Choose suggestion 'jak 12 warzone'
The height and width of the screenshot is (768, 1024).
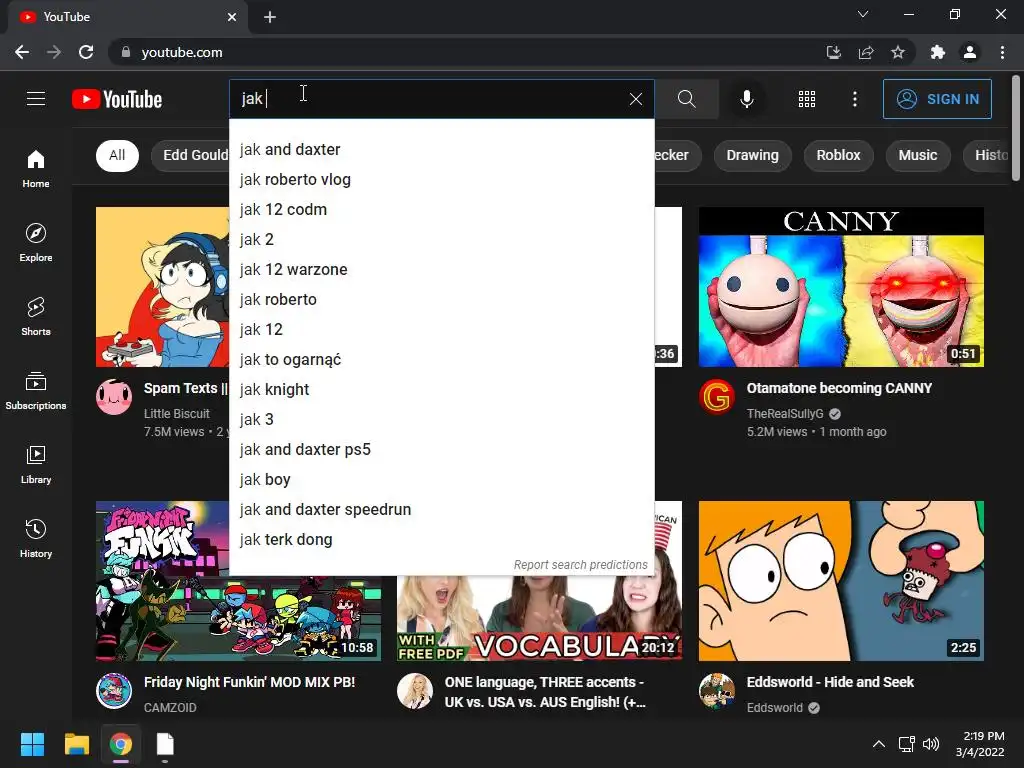441,270
